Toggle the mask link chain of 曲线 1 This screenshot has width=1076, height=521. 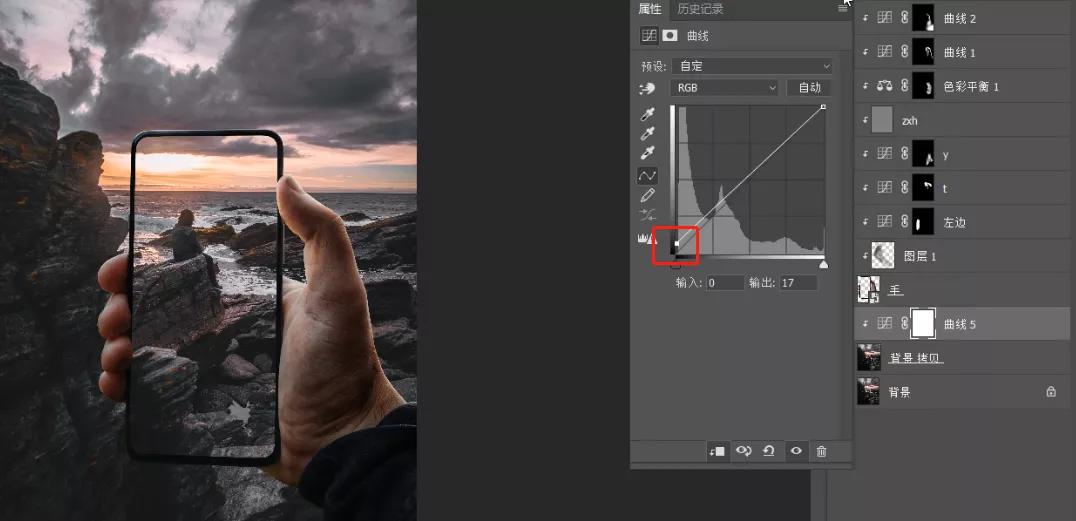pos(904,52)
